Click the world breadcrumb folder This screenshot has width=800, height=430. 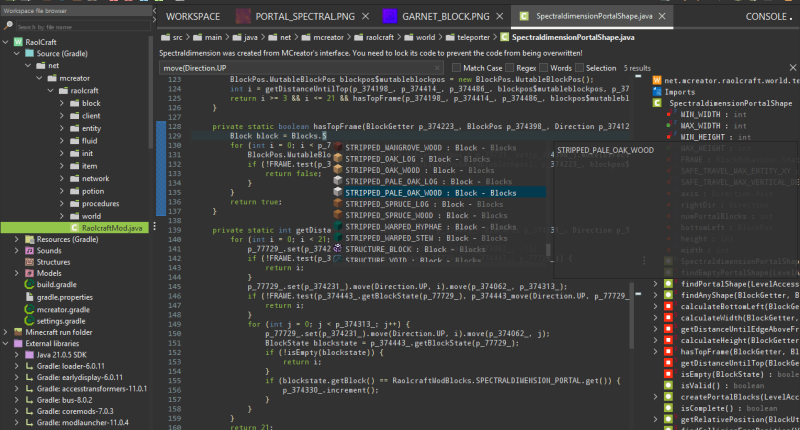pyautogui.click(x=420, y=37)
